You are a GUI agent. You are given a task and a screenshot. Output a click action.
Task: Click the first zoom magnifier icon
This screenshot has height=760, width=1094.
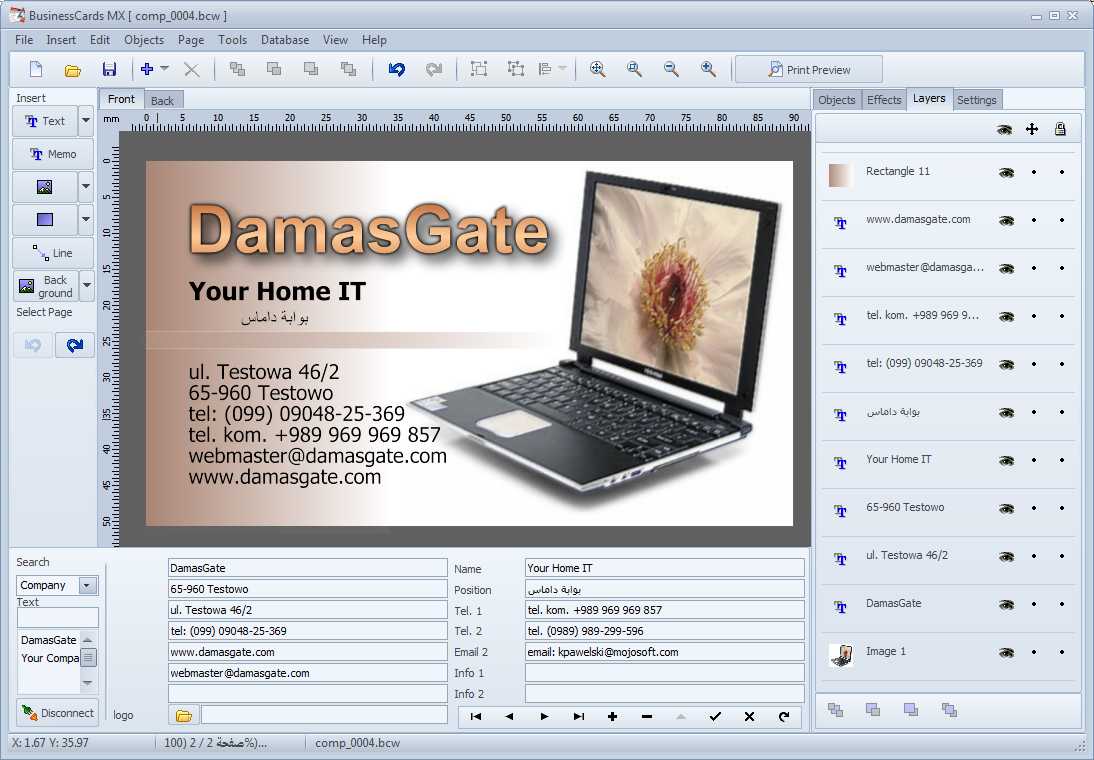pyautogui.click(x=597, y=68)
